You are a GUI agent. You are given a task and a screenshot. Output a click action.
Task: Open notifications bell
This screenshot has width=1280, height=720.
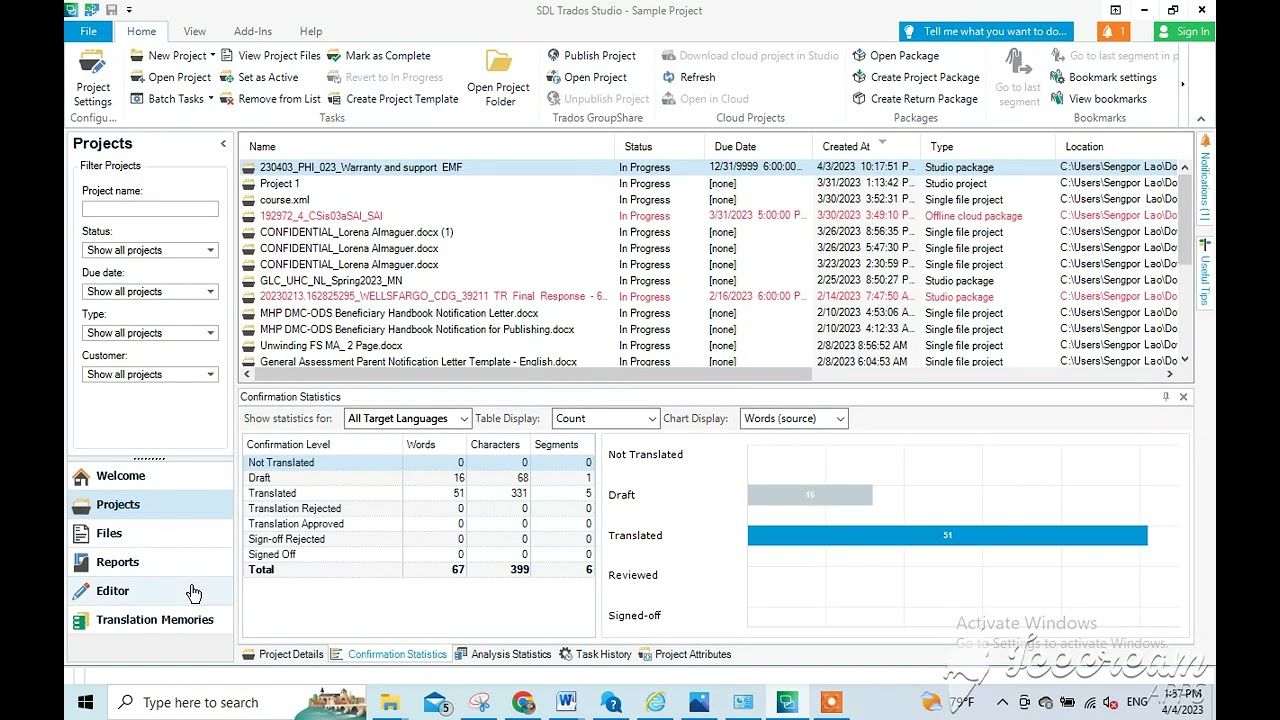(x=1113, y=32)
